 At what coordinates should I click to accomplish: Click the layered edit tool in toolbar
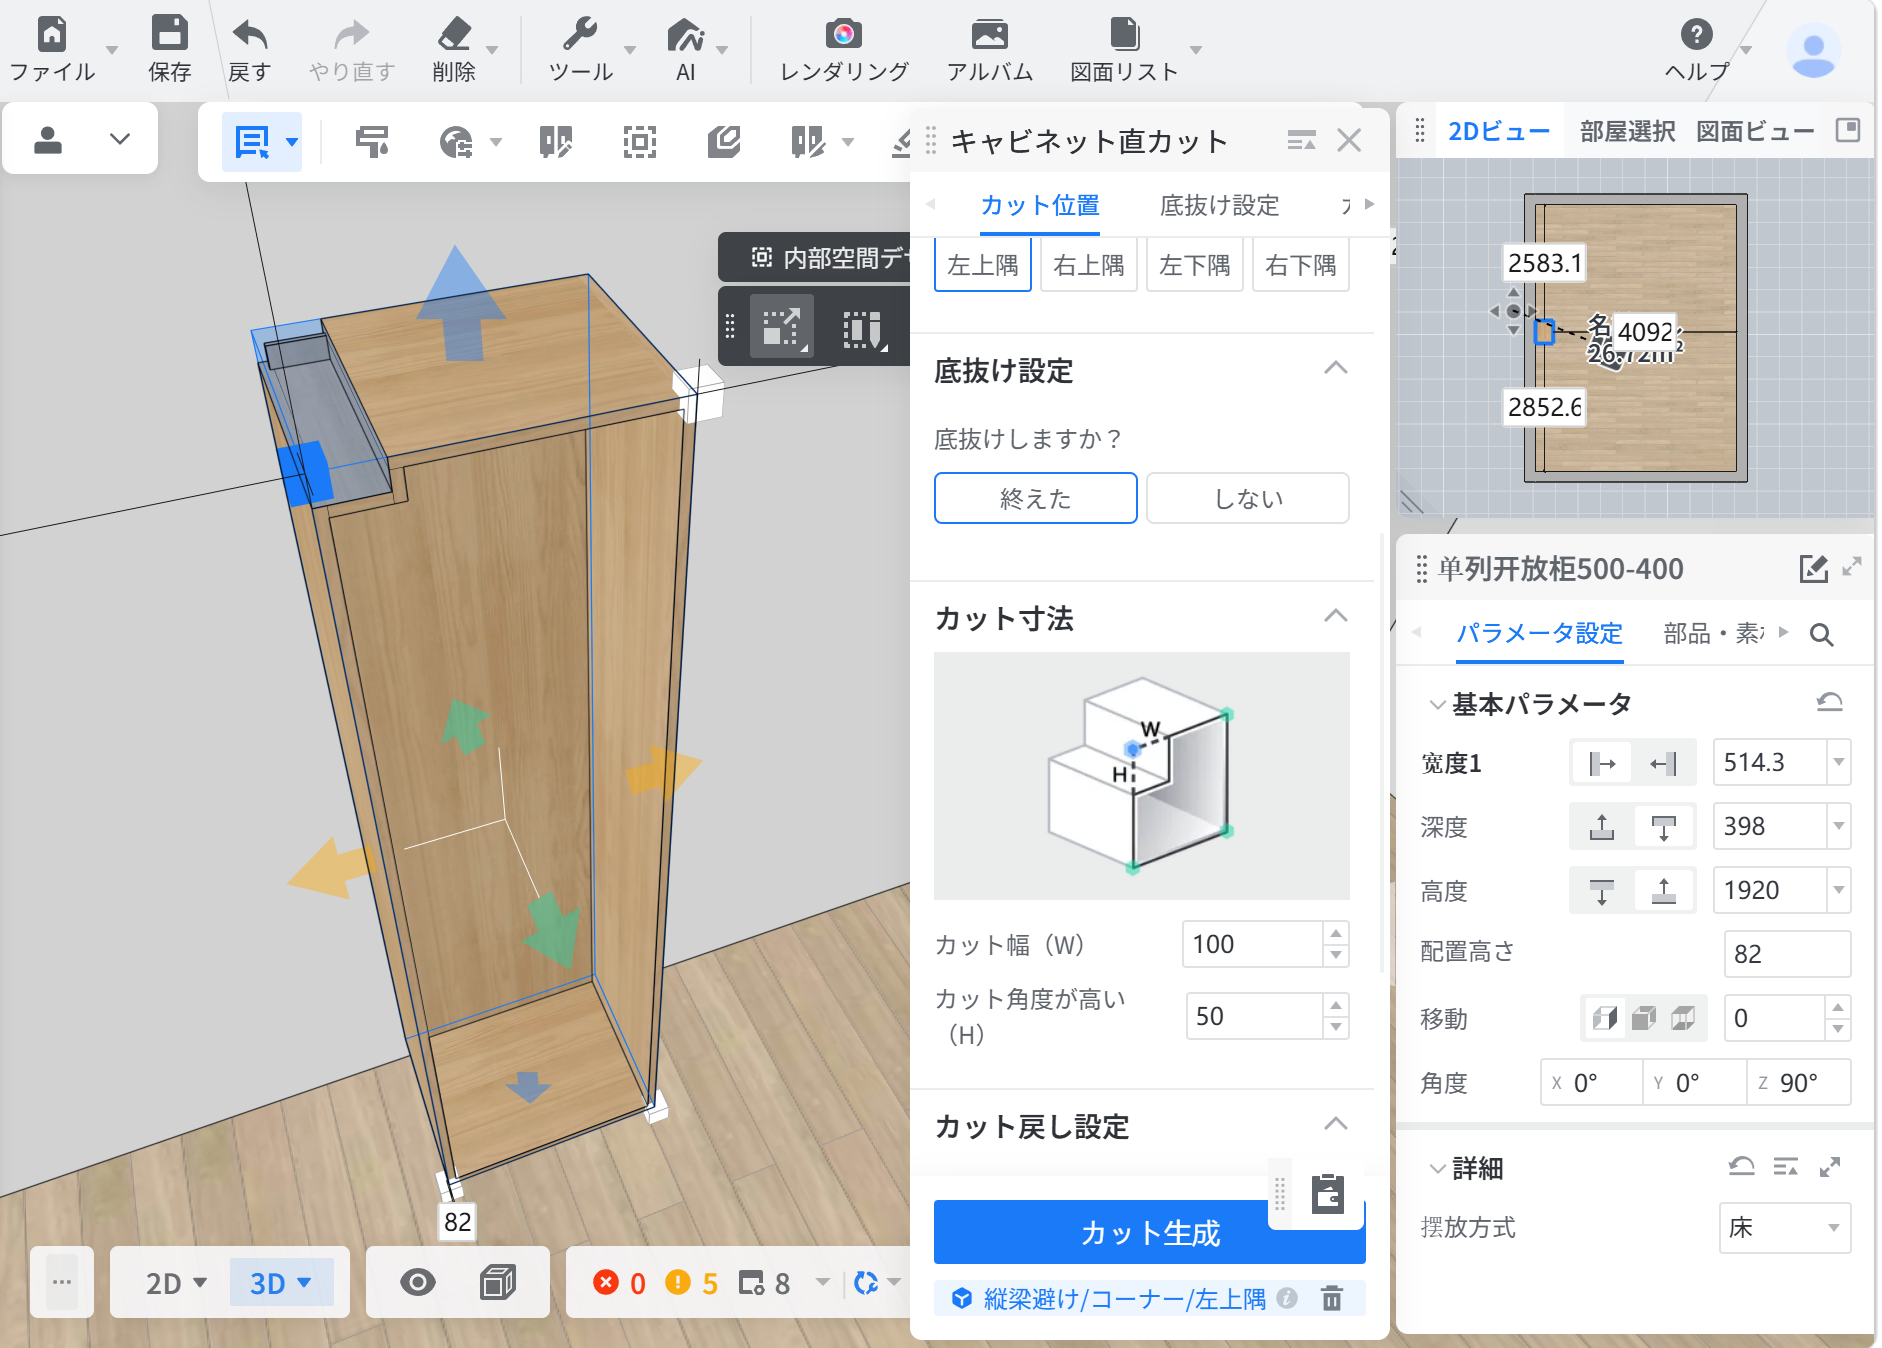click(x=724, y=142)
